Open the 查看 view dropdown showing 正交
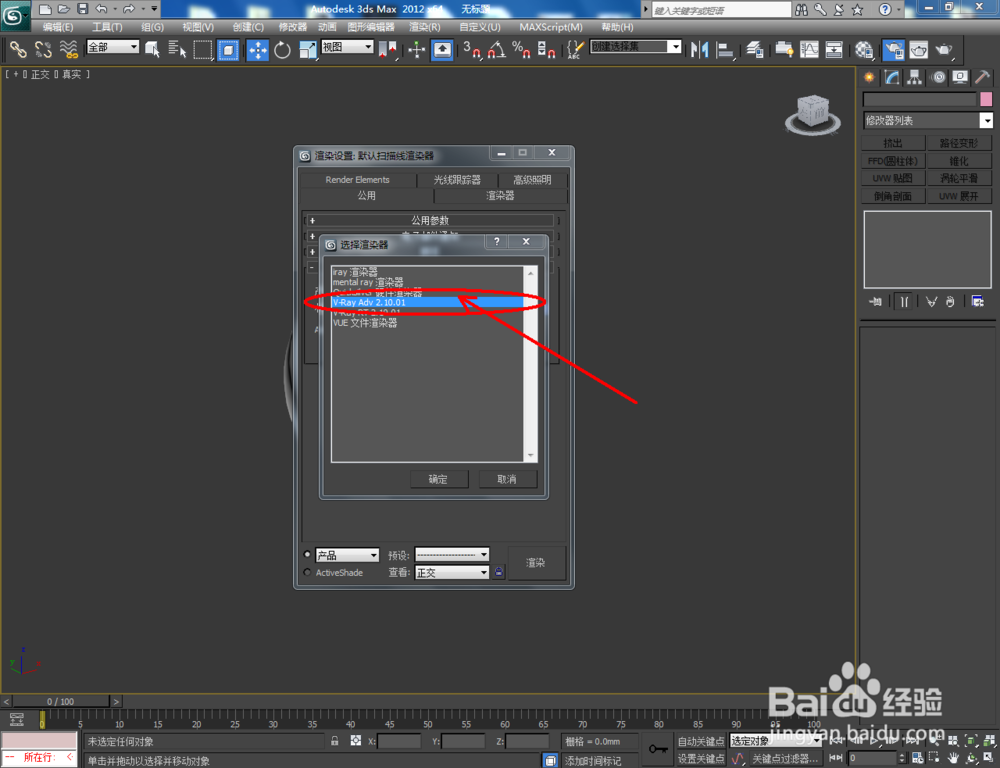Screen dimensions: 1000x768 (x=452, y=572)
